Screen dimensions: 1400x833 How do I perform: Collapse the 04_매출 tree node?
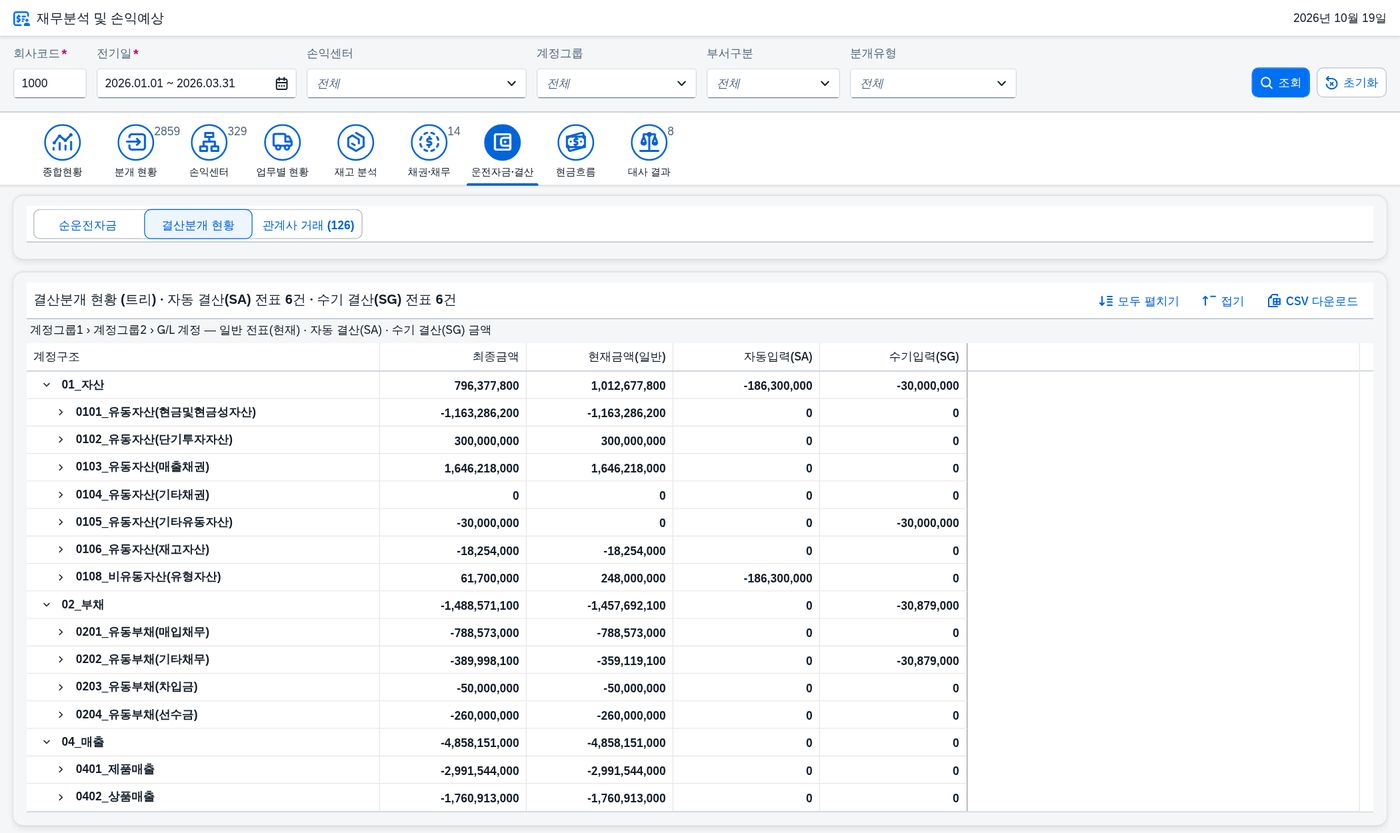(x=46, y=742)
